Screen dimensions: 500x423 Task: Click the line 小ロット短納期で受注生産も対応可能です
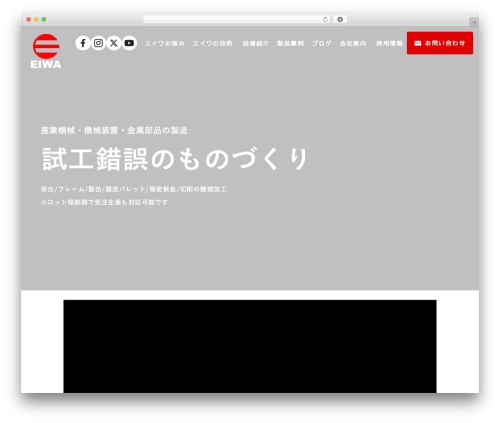point(104,202)
